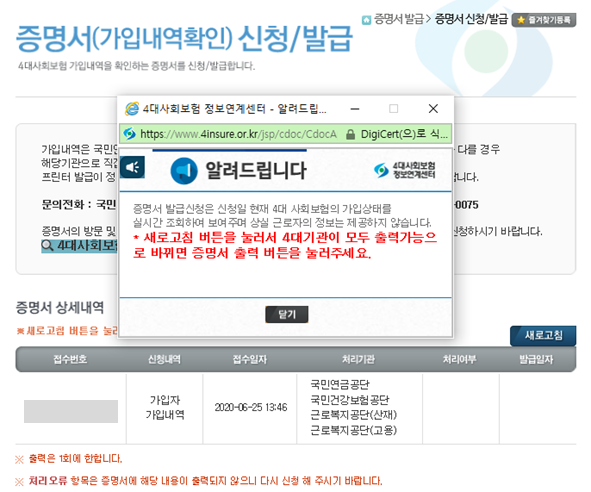Click the Internet Explorer icon in popup title
The width and height of the screenshot is (591, 492).
point(132,109)
